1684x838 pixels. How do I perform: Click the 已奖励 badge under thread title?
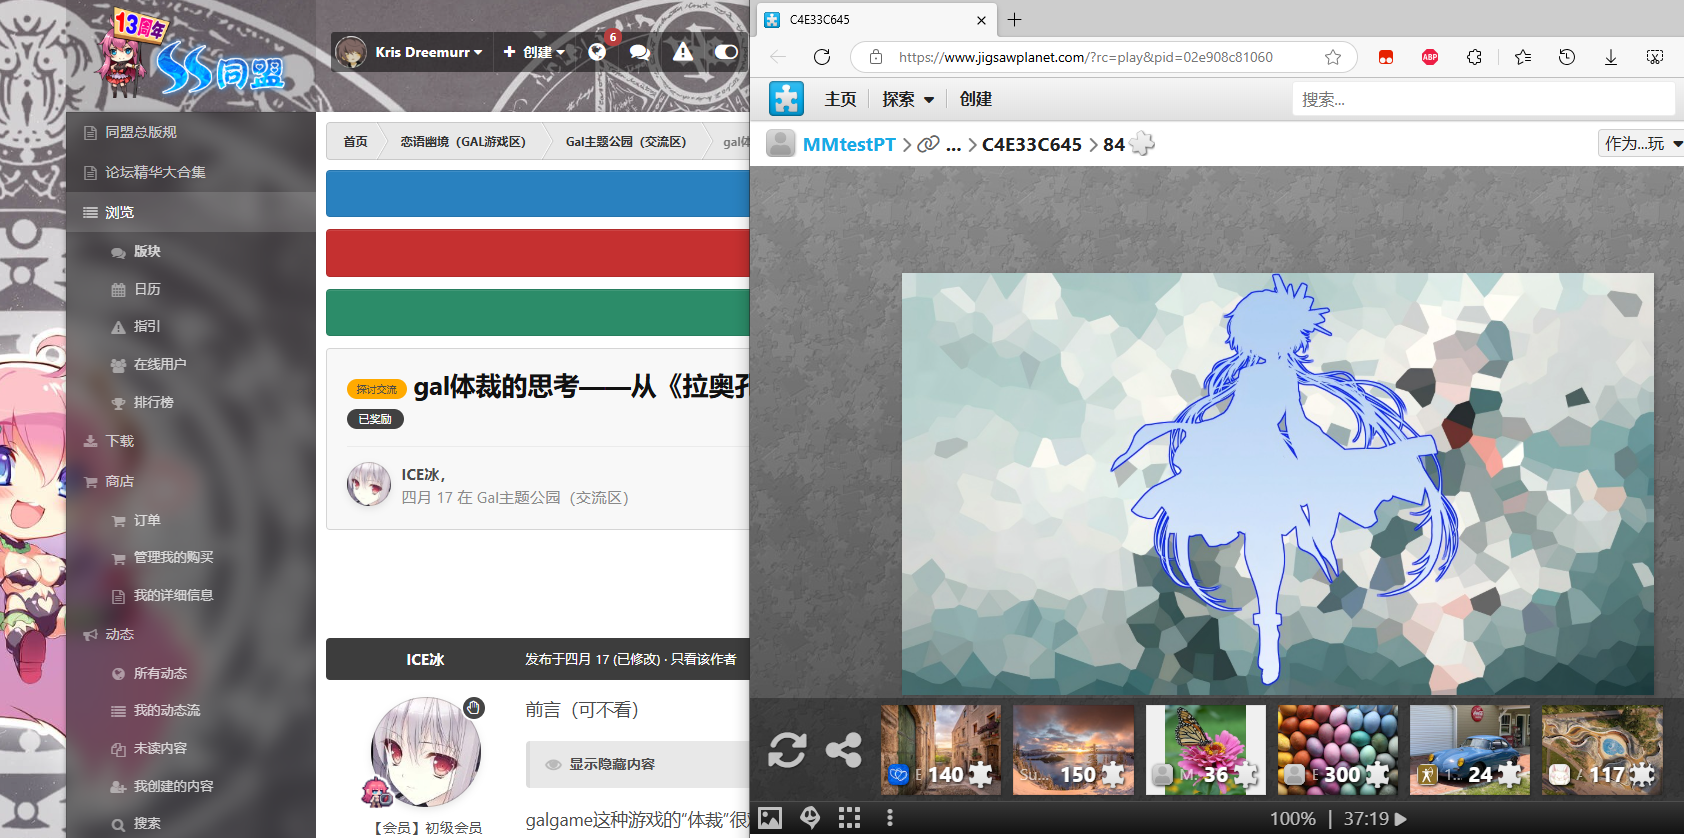(x=375, y=419)
